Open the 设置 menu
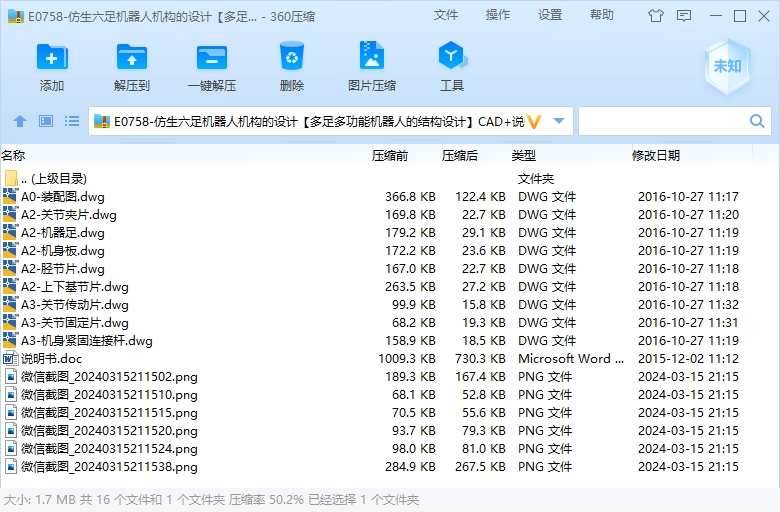780x512 pixels. [x=550, y=15]
